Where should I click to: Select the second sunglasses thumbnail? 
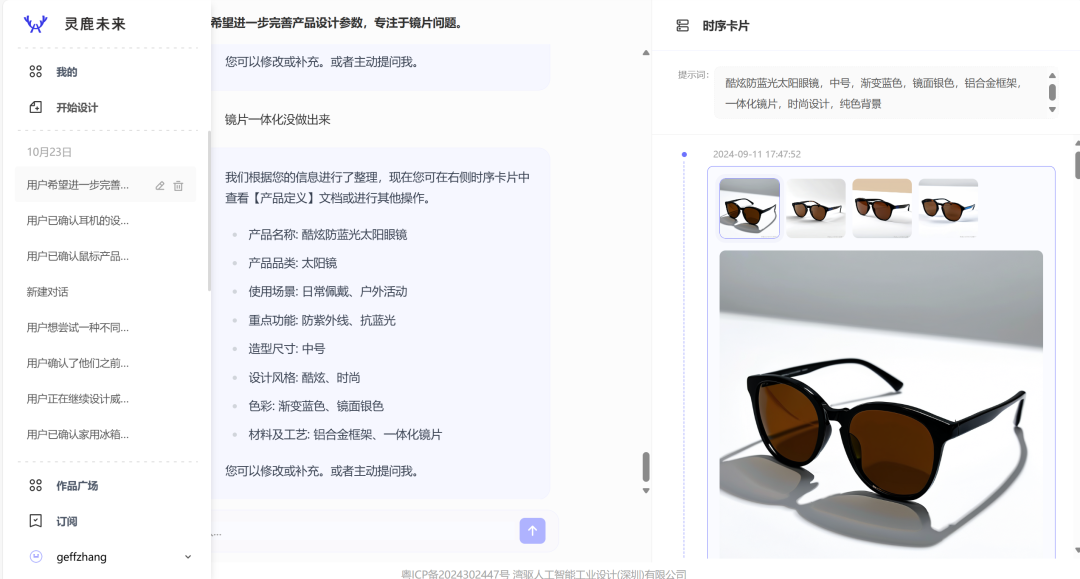click(815, 207)
